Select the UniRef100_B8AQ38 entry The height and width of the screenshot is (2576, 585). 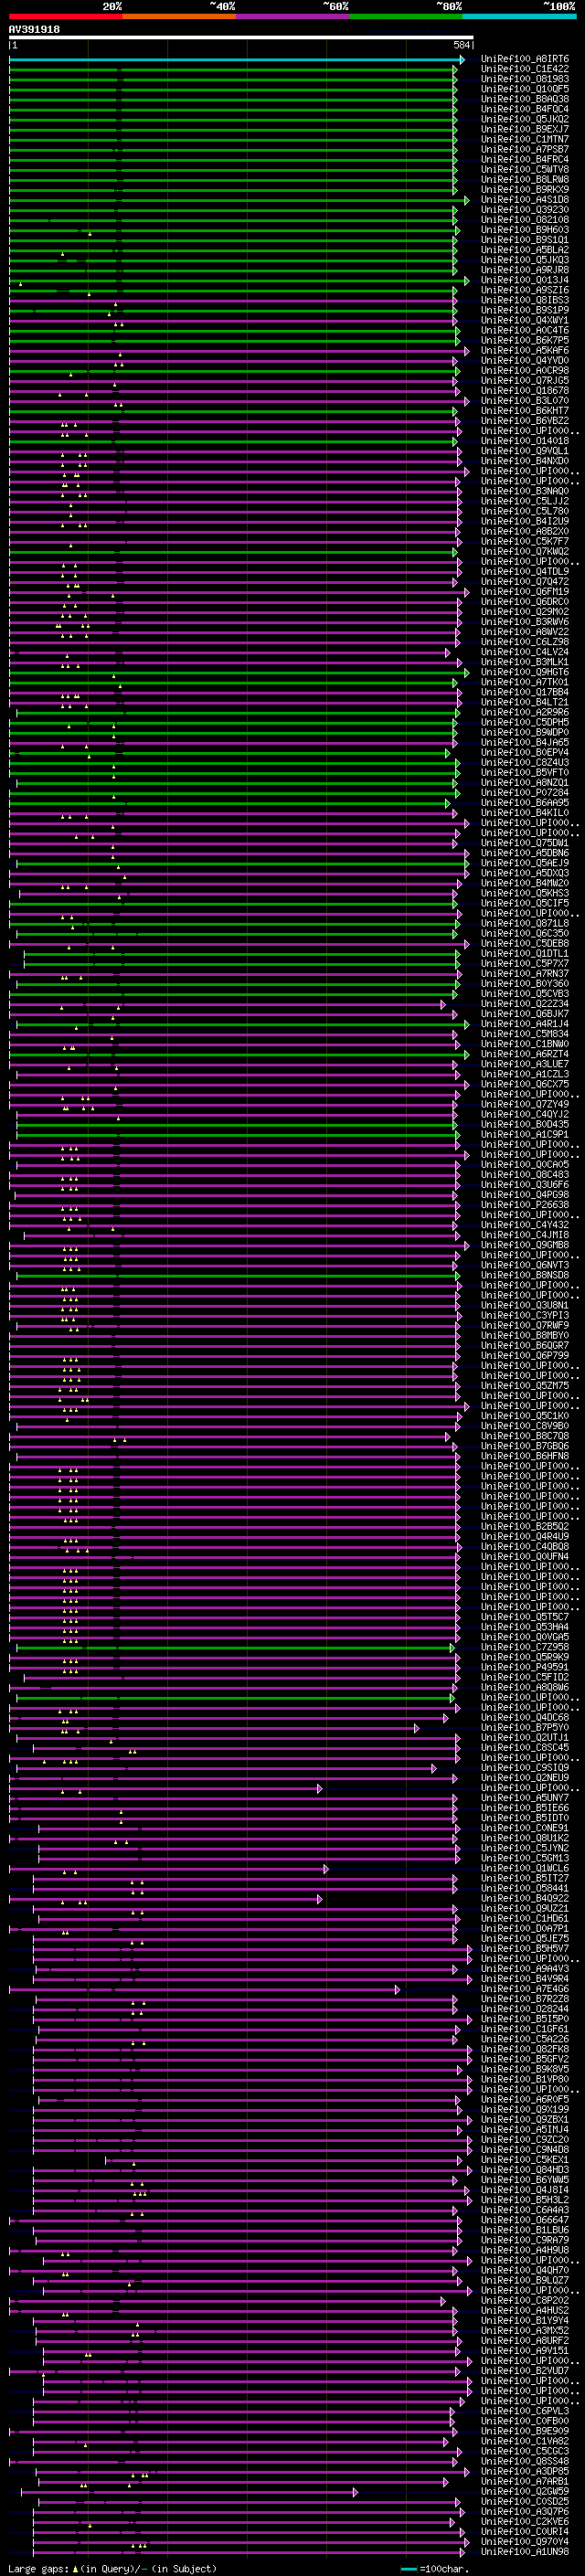525,99
